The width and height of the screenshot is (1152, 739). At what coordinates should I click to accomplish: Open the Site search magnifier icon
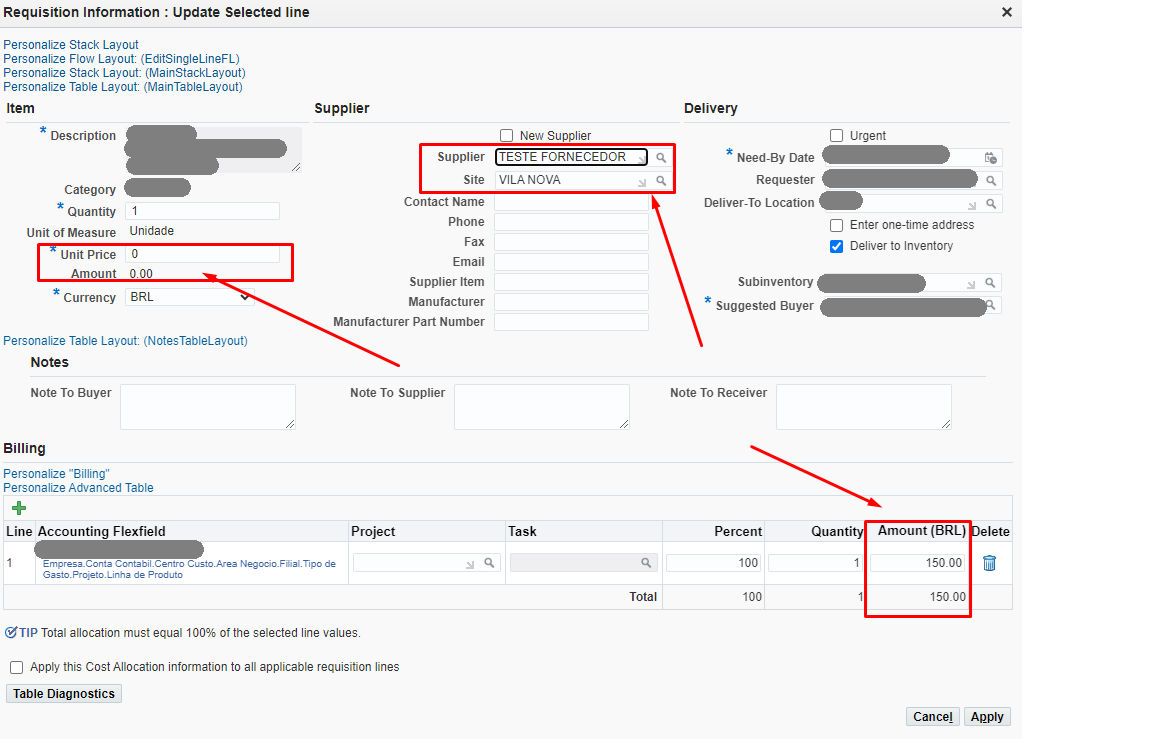pyautogui.click(x=661, y=180)
